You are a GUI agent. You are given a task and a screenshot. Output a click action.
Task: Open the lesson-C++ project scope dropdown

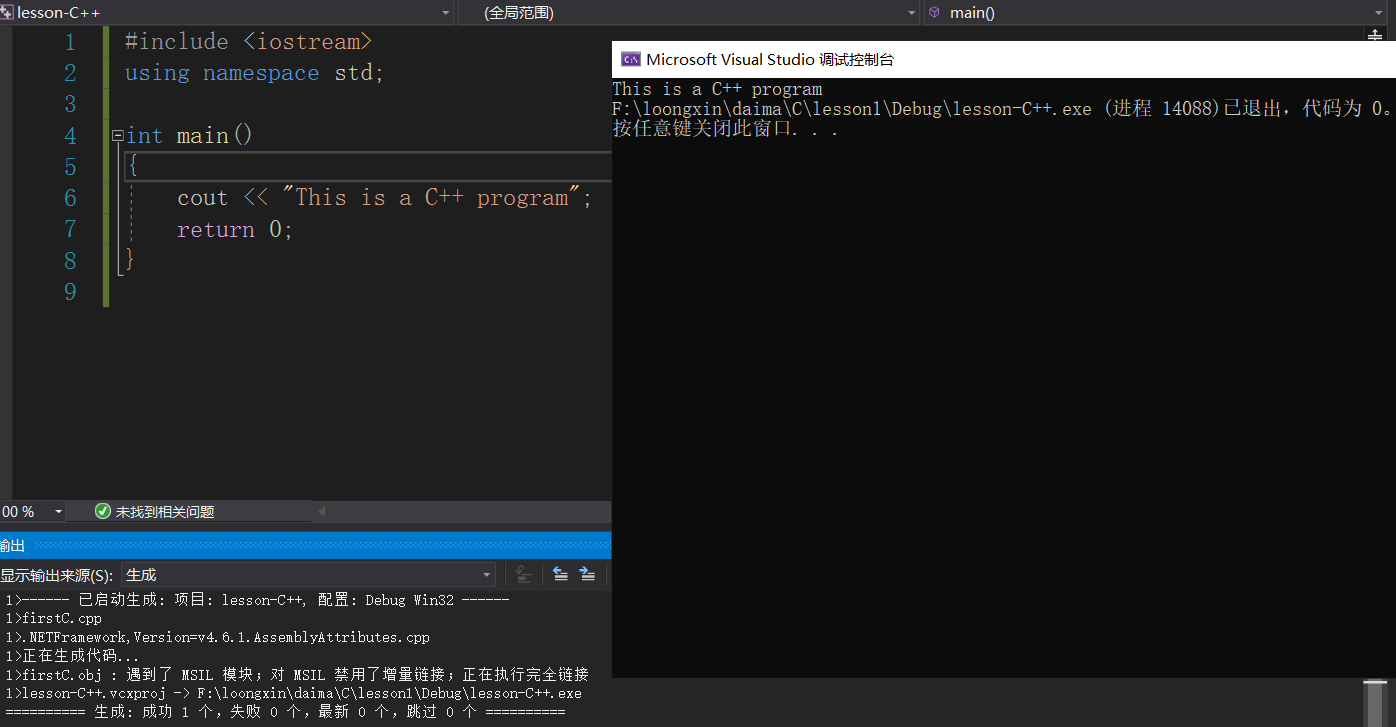tap(227, 12)
